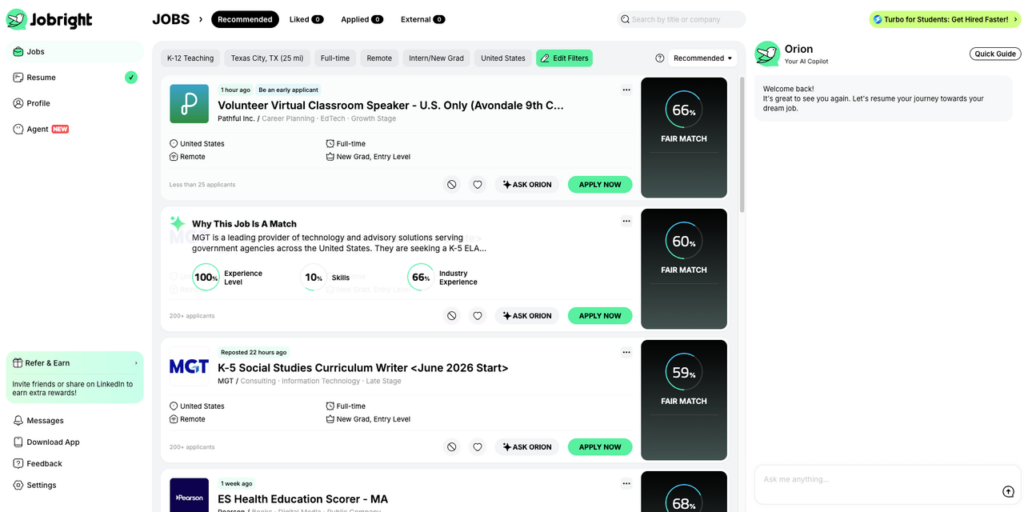The width and height of the screenshot is (1024, 512).
Task: Select the Remote filter chip
Action: [x=379, y=58]
